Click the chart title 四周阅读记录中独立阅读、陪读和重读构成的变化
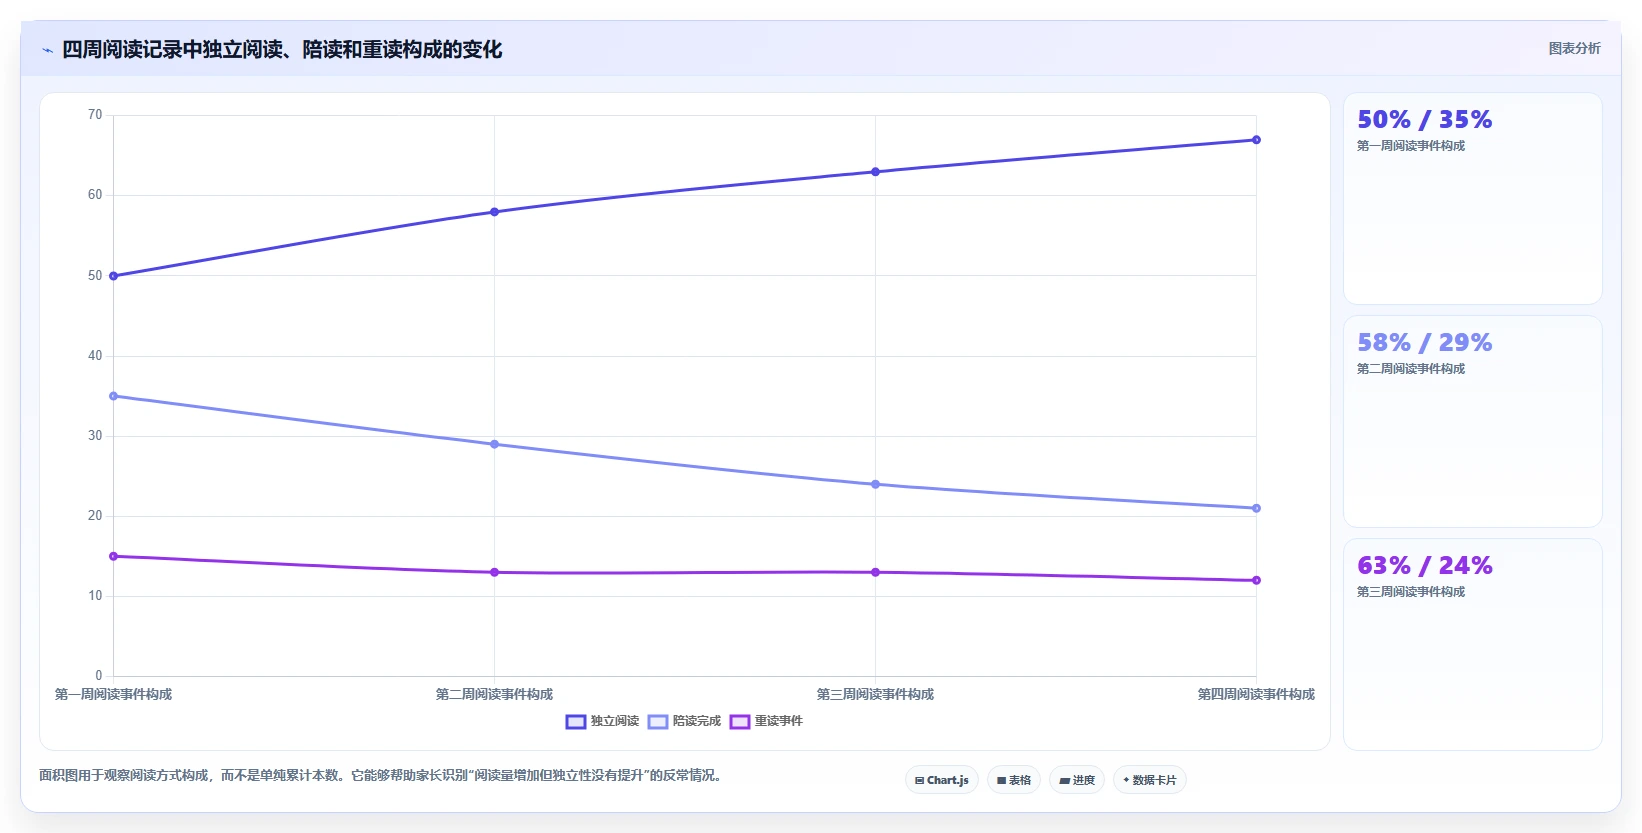Screen dimensions: 1642x833 click(x=282, y=49)
